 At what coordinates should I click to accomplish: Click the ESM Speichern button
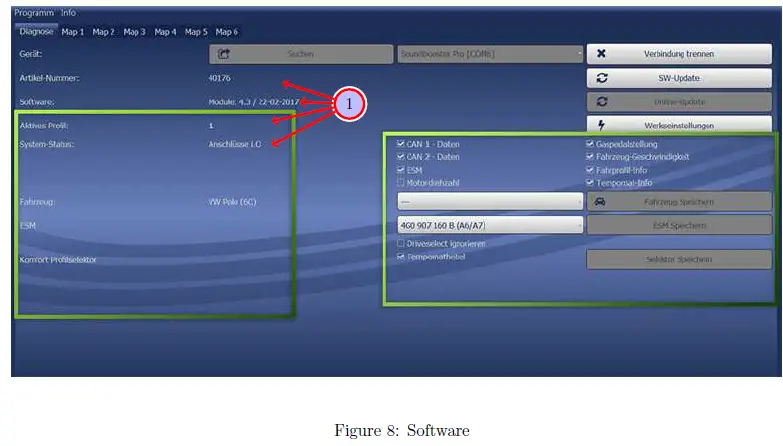point(679,226)
